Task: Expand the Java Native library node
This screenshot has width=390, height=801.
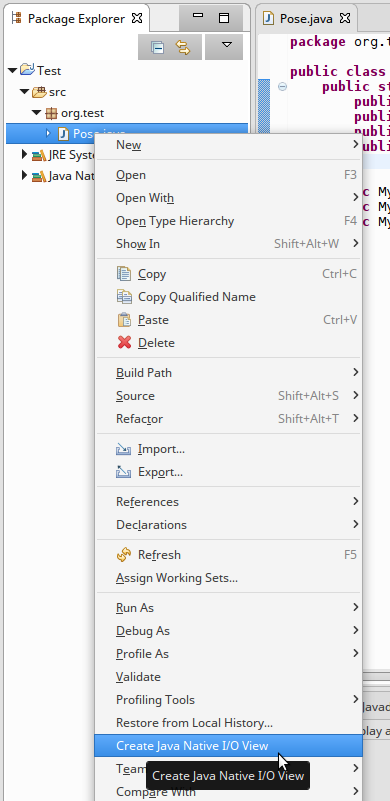Action: 24,176
